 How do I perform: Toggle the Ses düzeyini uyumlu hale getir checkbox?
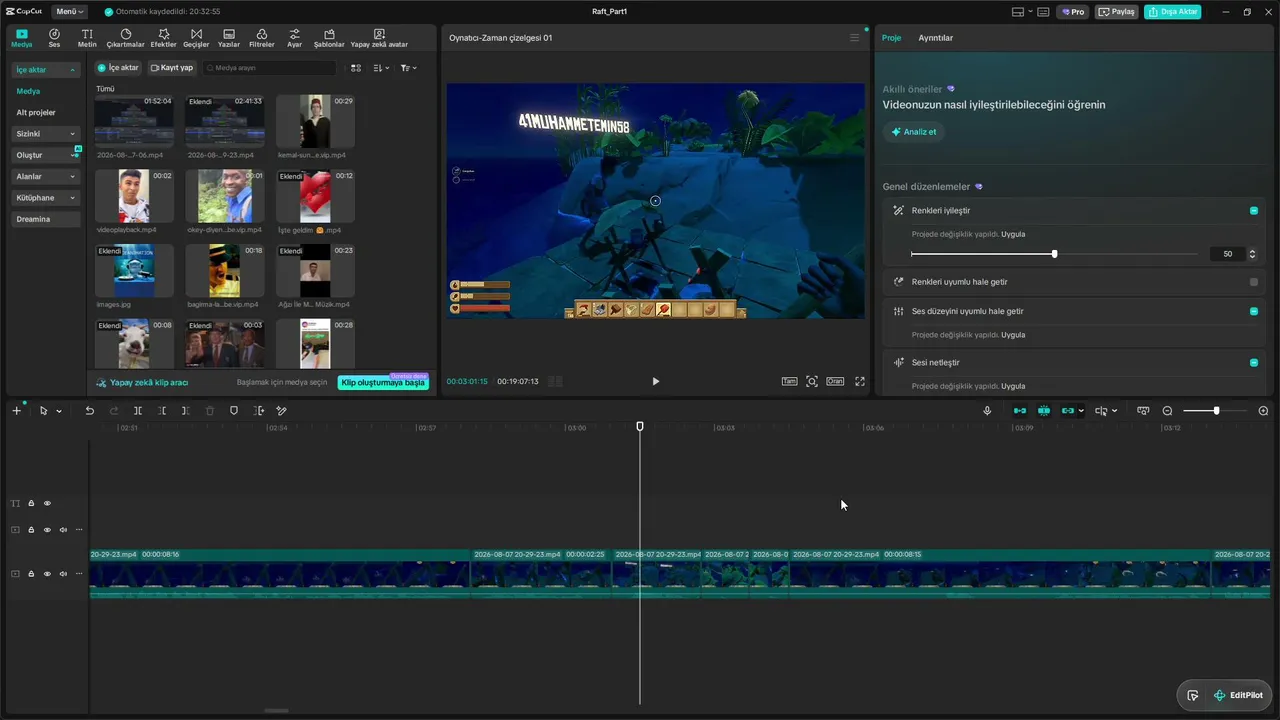(x=1254, y=311)
